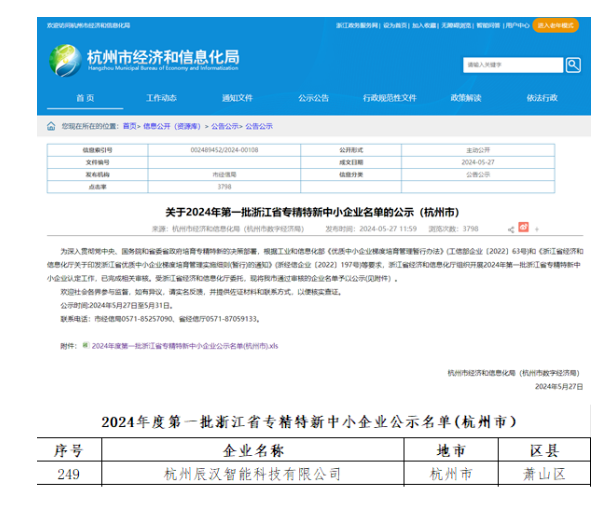This screenshot has width=612, height=506.
Task: Download the 2024年度第一批 xls attachment link
Action: pos(184,343)
